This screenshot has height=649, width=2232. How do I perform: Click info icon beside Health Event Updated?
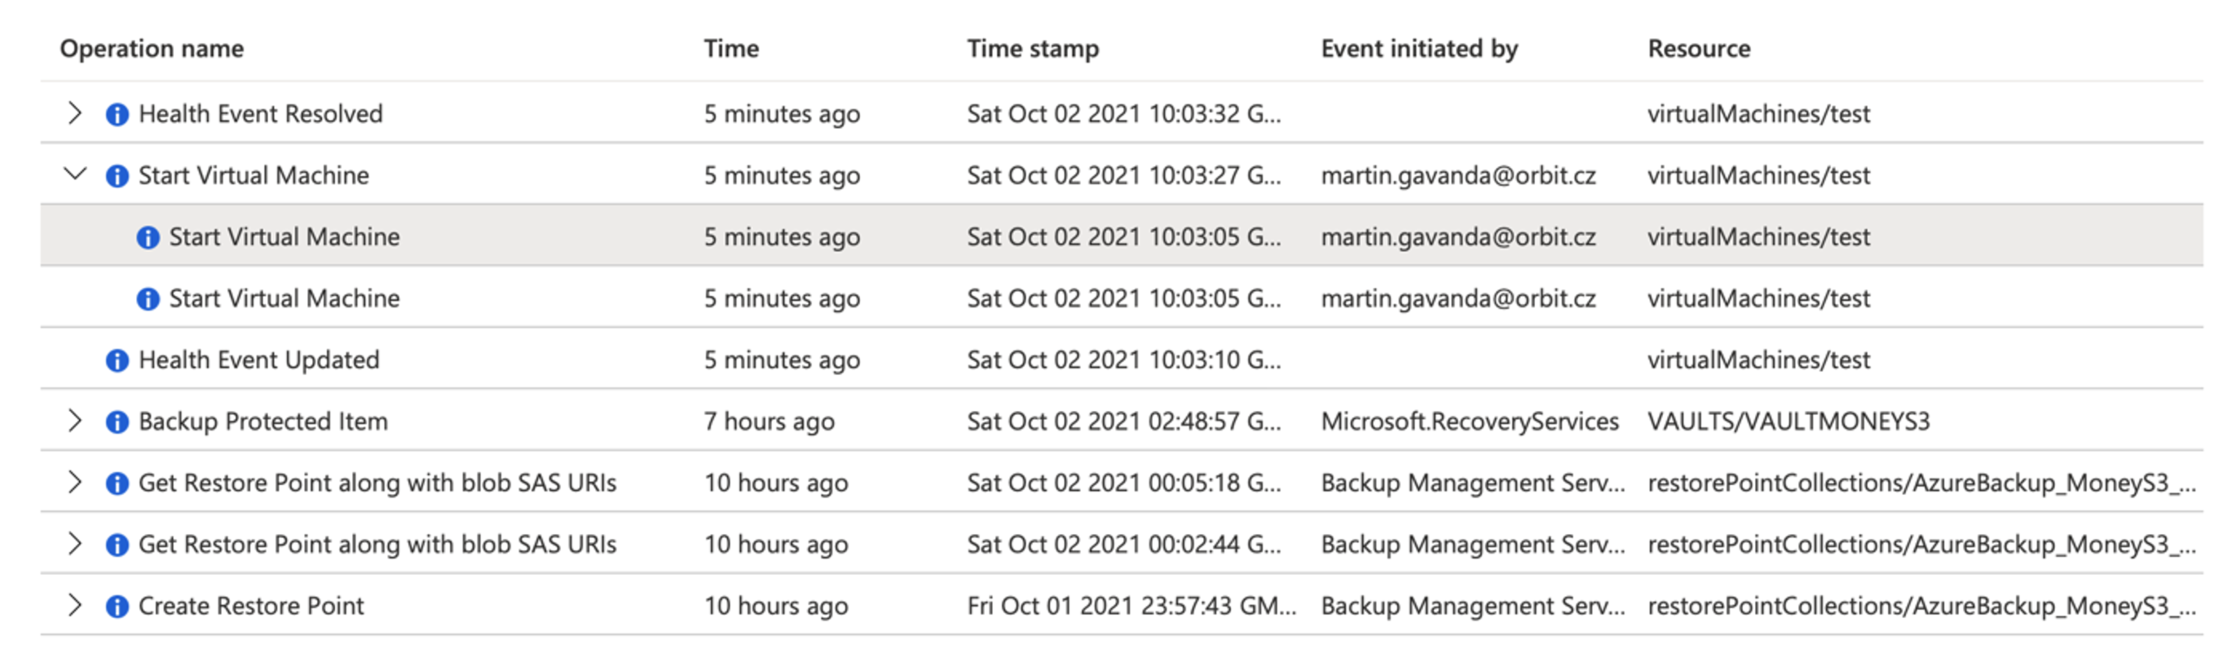(117, 360)
